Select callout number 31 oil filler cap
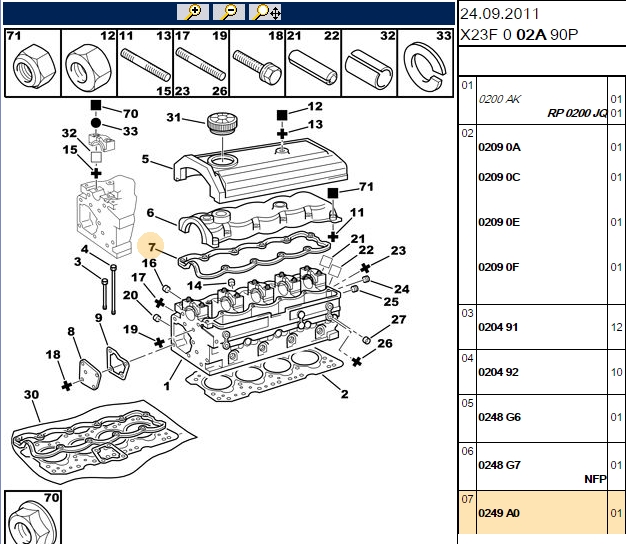The width and height of the screenshot is (626, 544). pyautogui.click(x=174, y=117)
